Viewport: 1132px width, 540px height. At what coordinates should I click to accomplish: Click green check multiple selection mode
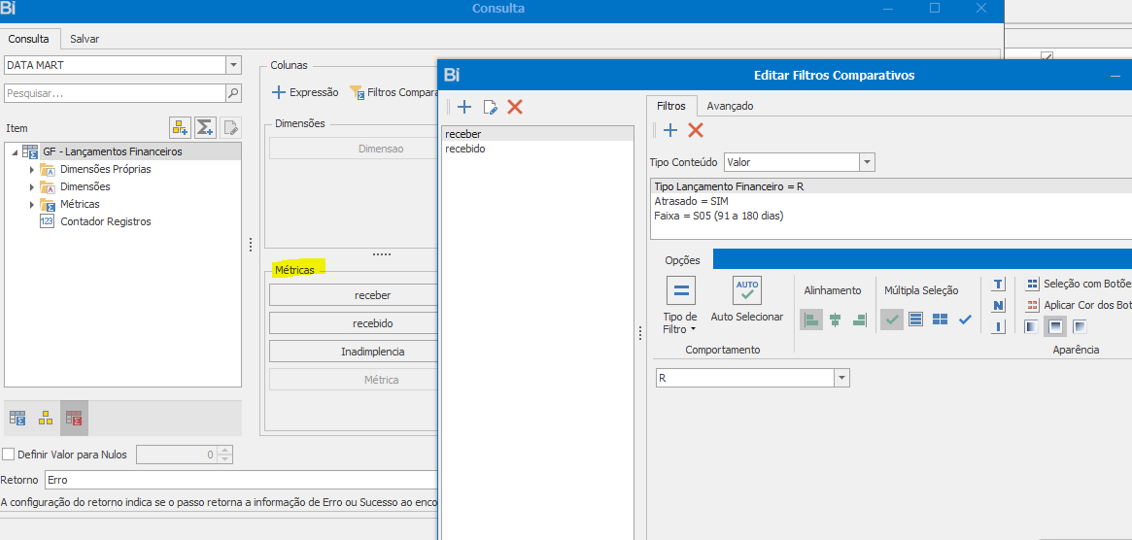pos(892,320)
